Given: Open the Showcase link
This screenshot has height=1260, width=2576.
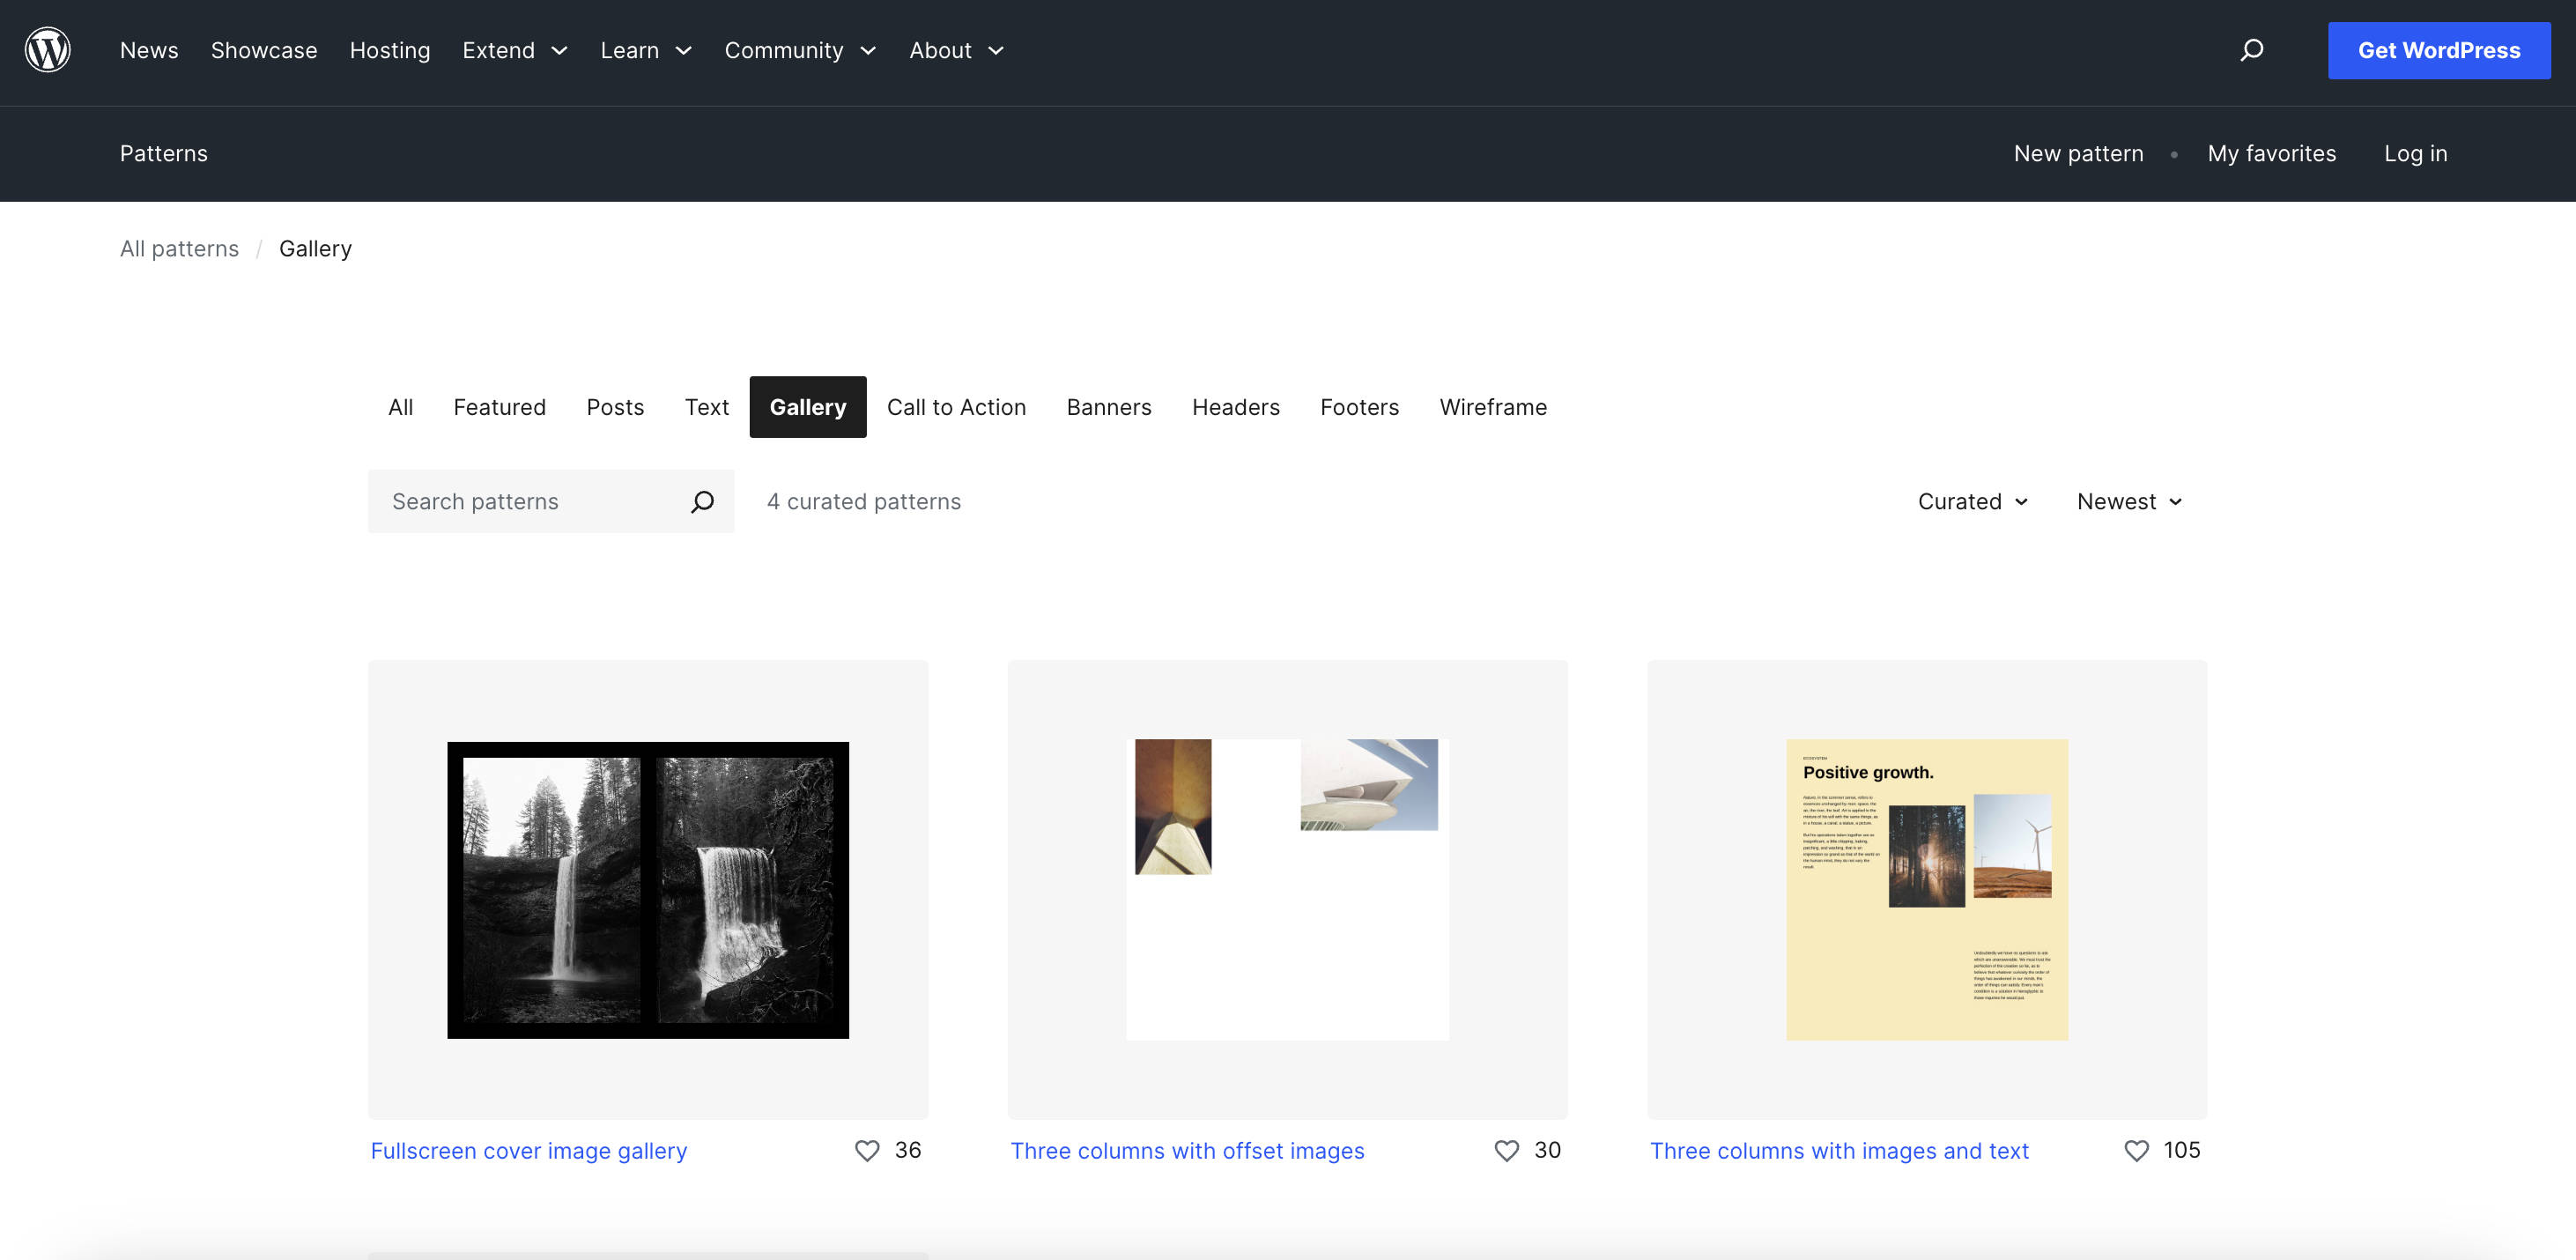Looking at the screenshot, I should tap(264, 50).
